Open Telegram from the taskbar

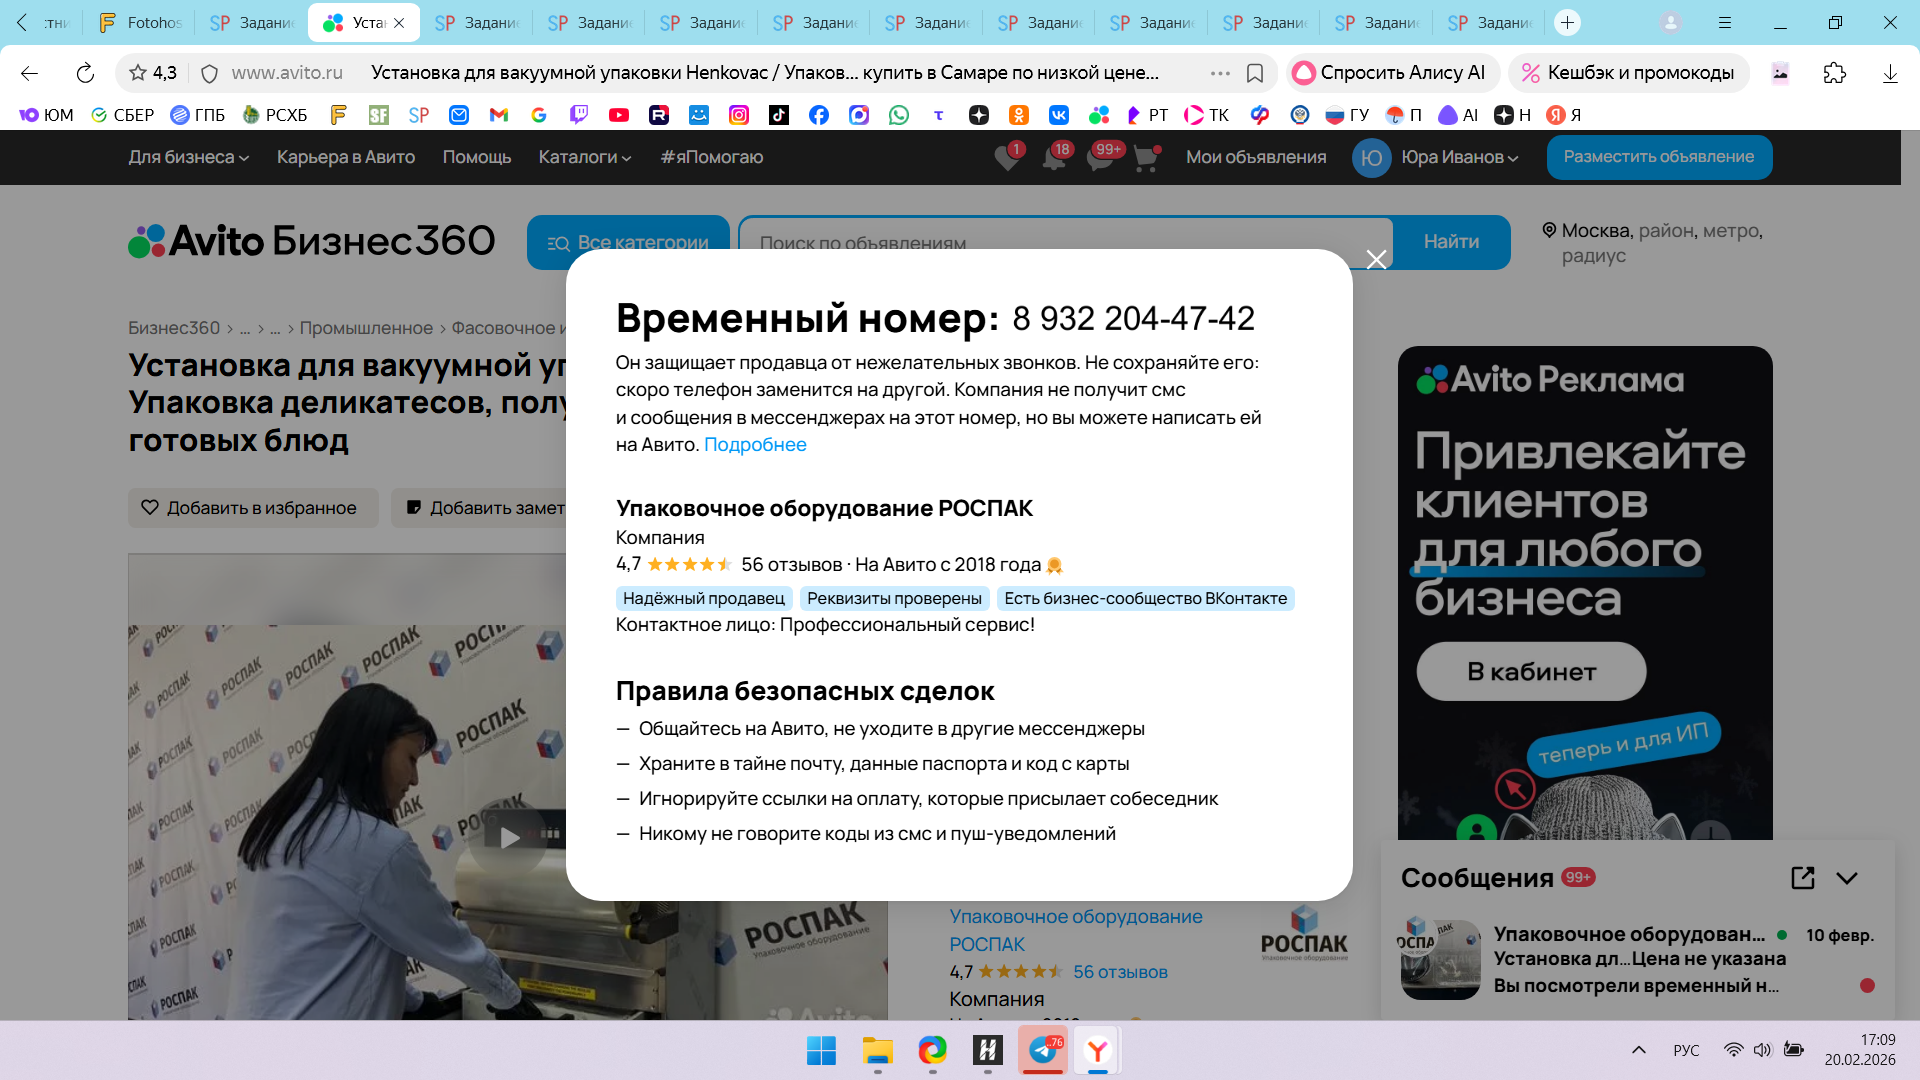[x=1043, y=1050]
